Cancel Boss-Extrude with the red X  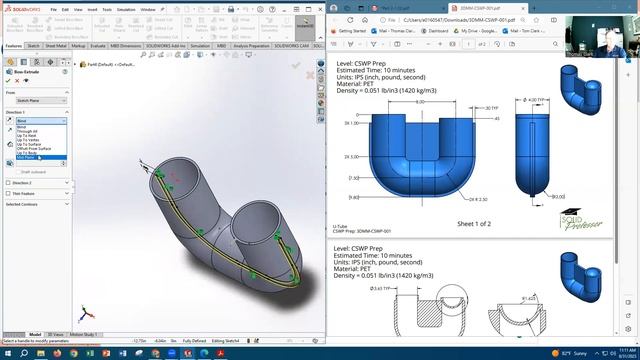[17, 81]
